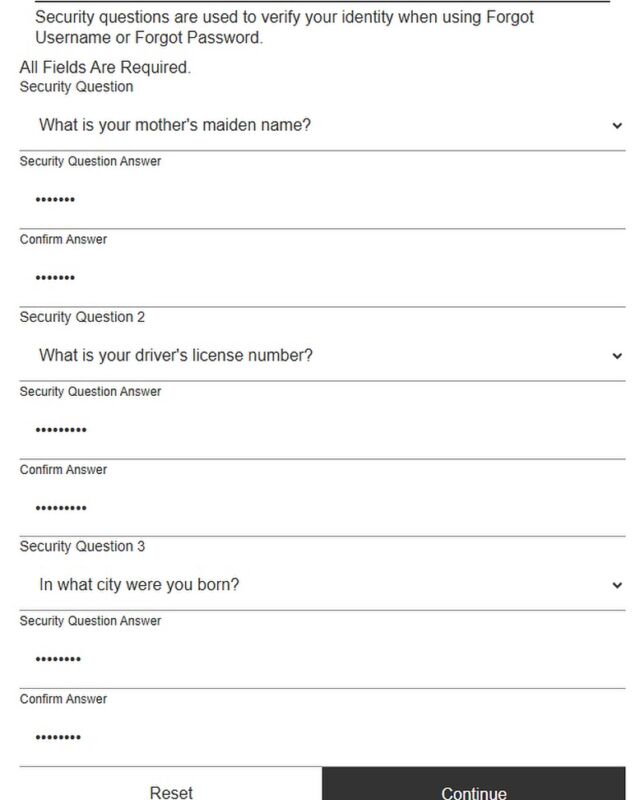
Task: Click the chevron arrow on the driver's license dropdown
Action: point(616,356)
